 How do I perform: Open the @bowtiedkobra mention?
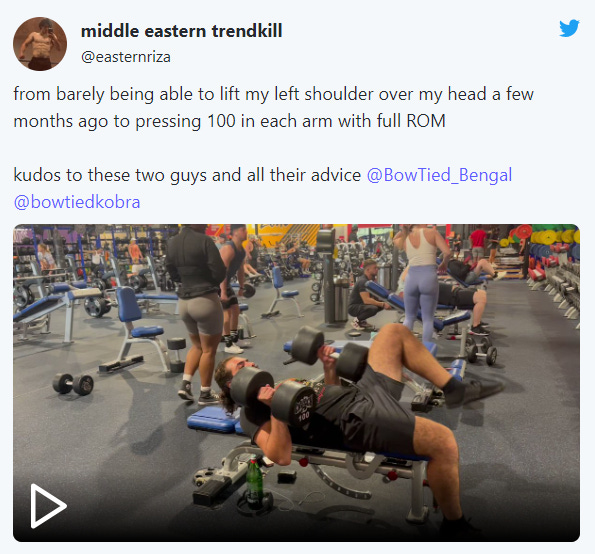click(77, 202)
